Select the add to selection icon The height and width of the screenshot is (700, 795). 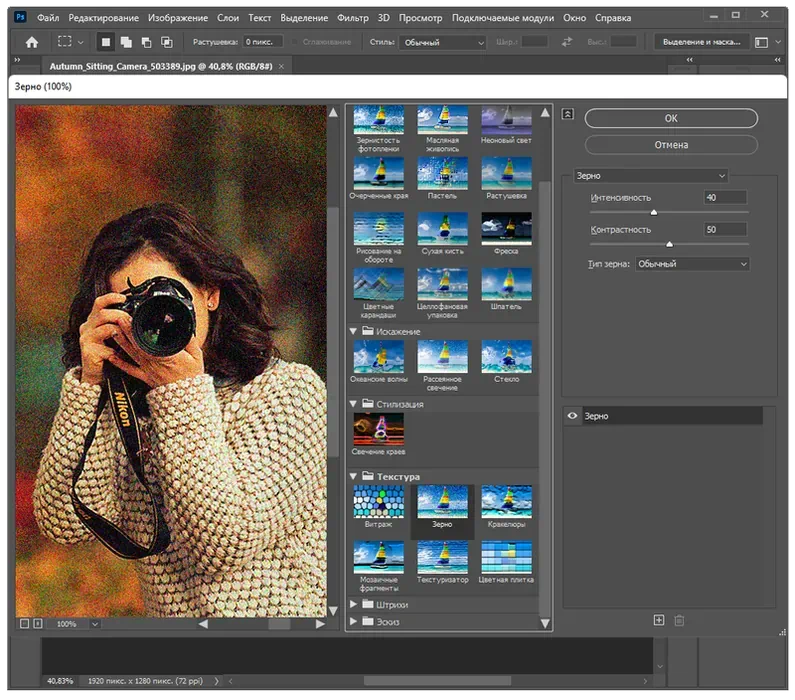click(126, 42)
